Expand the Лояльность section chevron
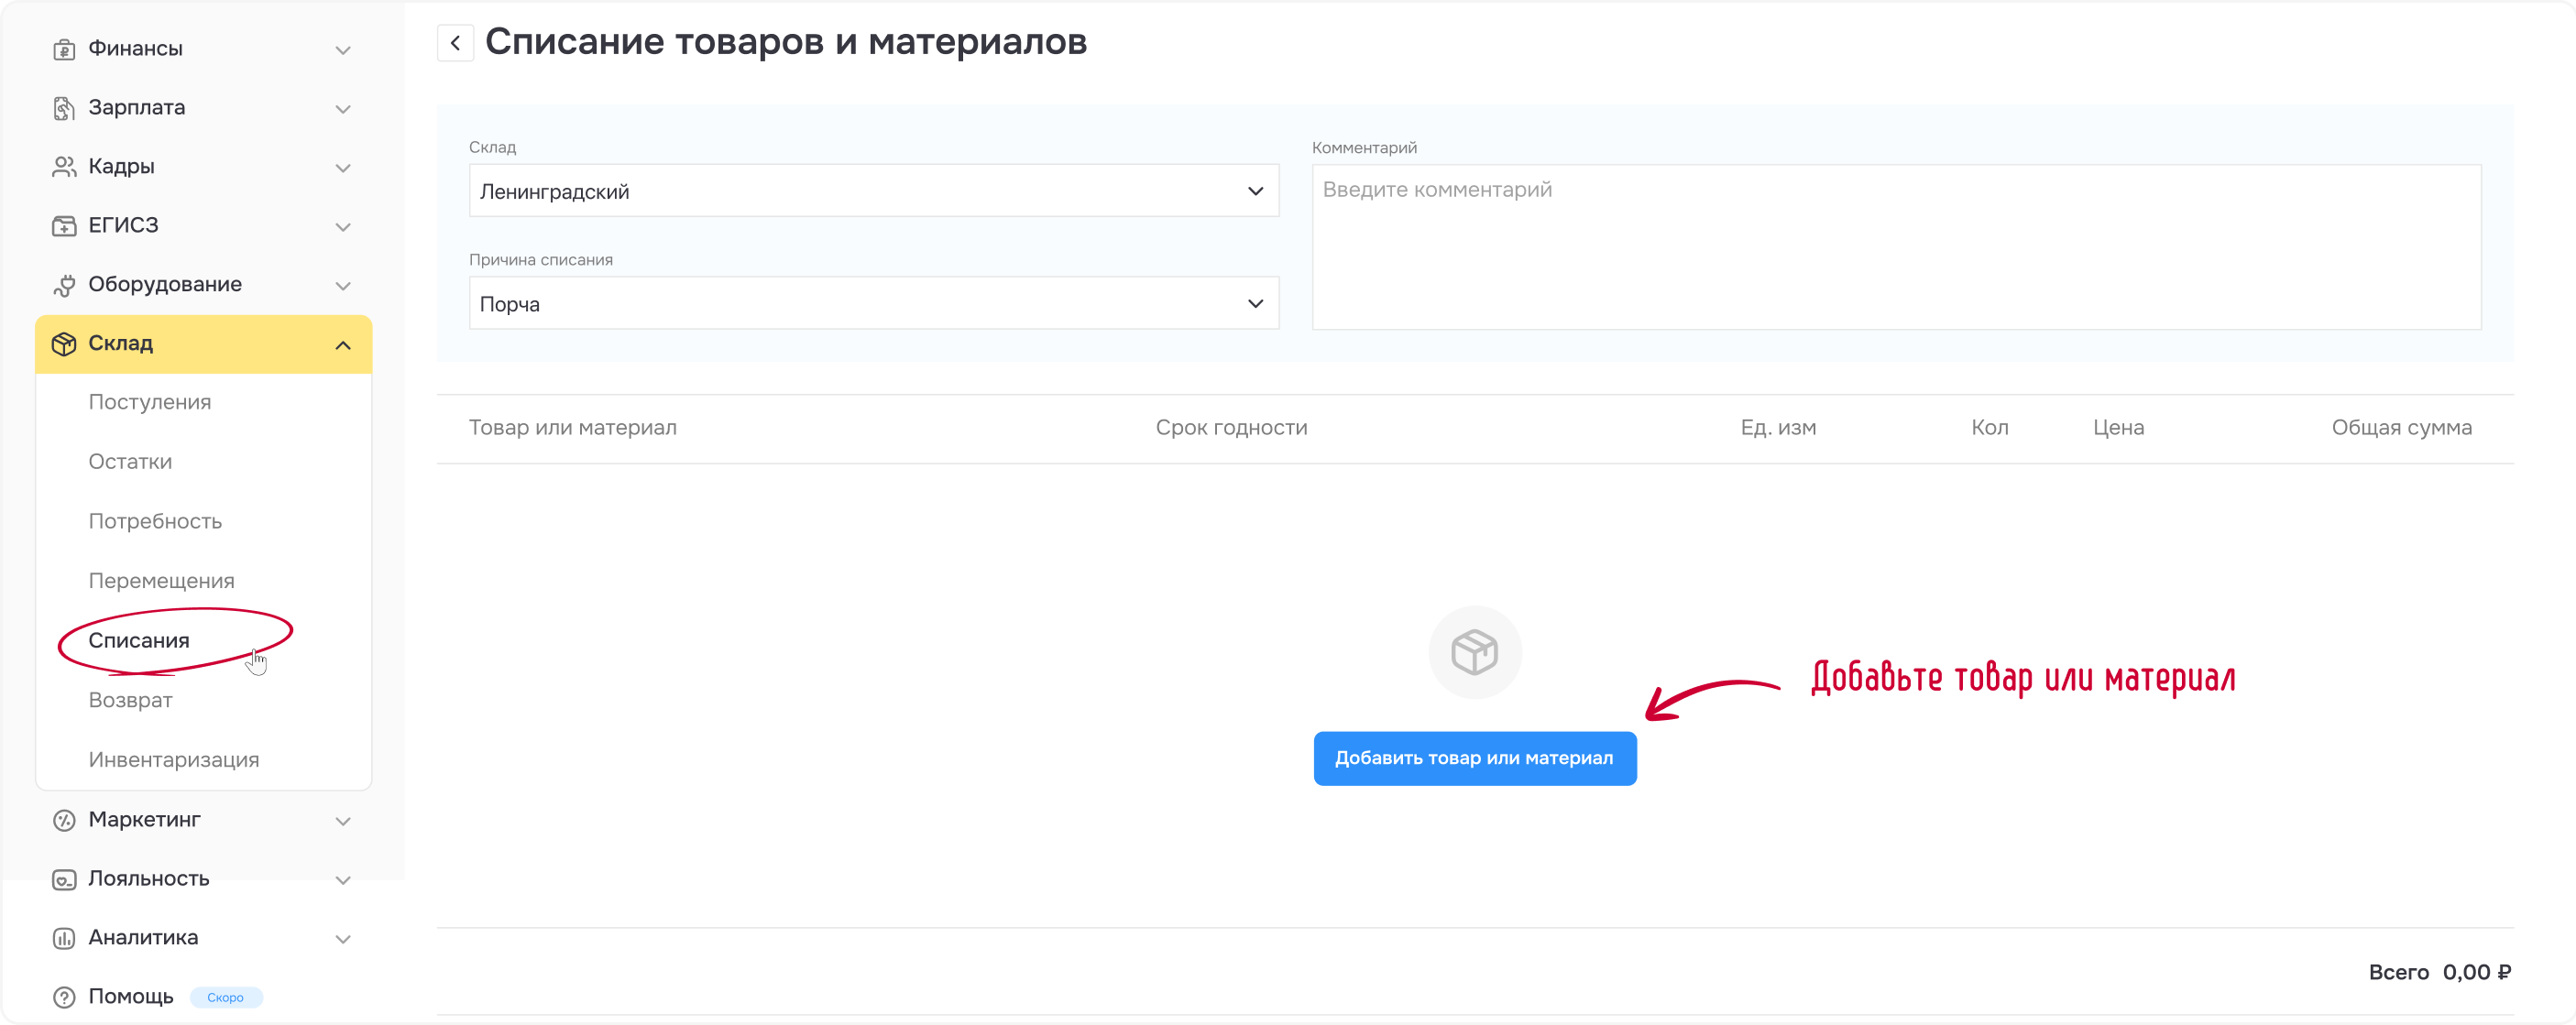Image resolution: width=2576 pixels, height=1025 pixels. click(x=343, y=880)
